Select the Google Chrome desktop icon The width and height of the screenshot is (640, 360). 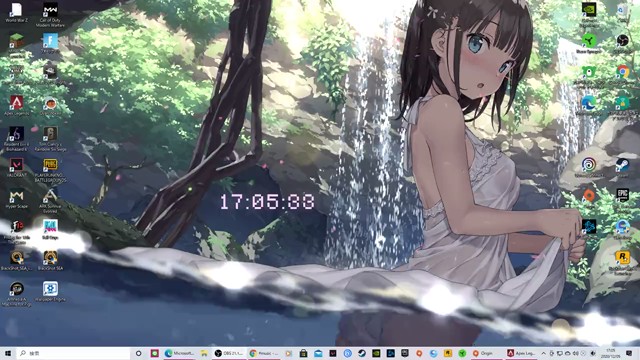(622, 75)
